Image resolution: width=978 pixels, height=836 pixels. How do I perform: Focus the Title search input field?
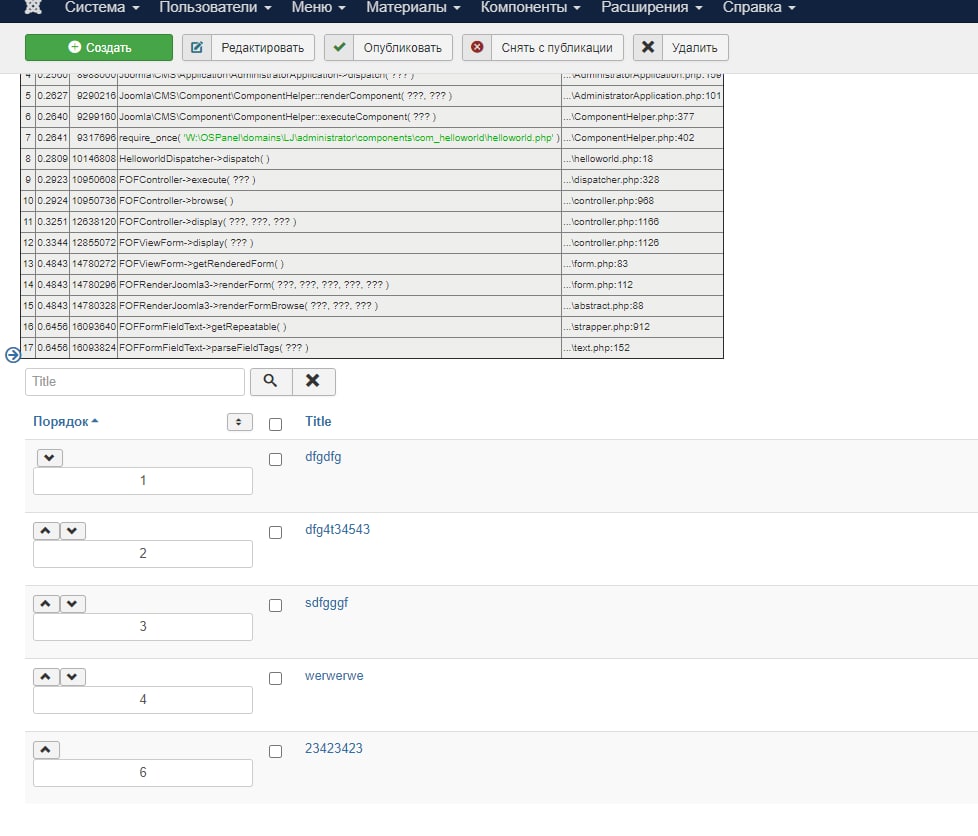click(x=135, y=382)
